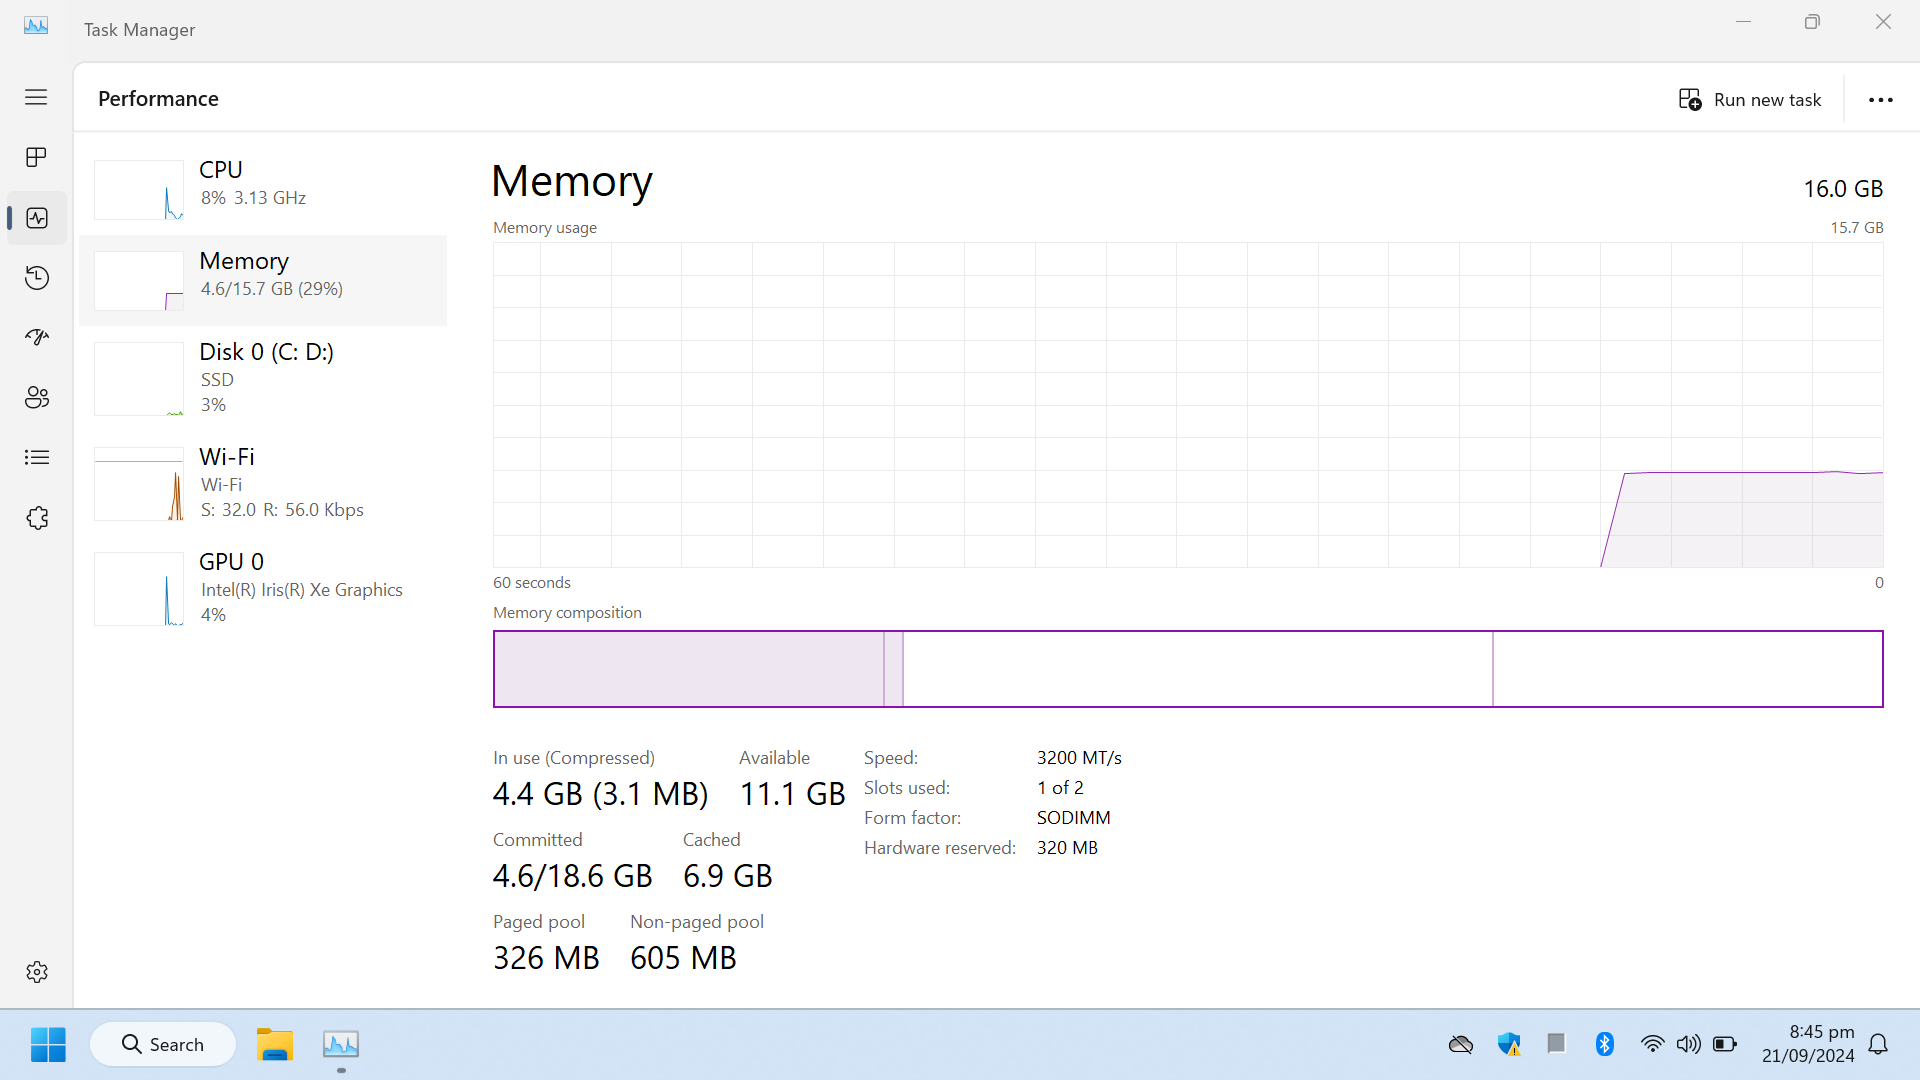Screen dimensions: 1920x1080
Task: Open App history page in sidebar
Action: [37, 277]
